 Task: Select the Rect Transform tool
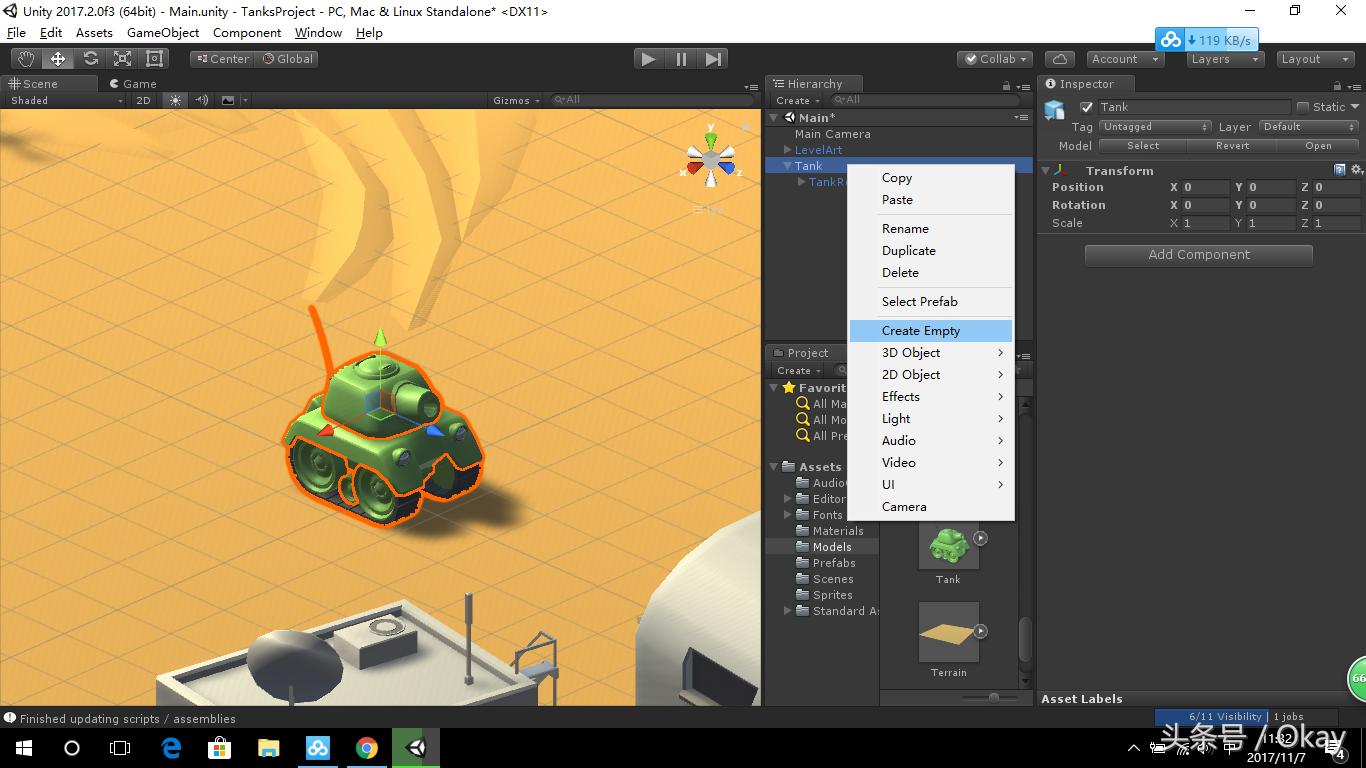click(x=153, y=58)
